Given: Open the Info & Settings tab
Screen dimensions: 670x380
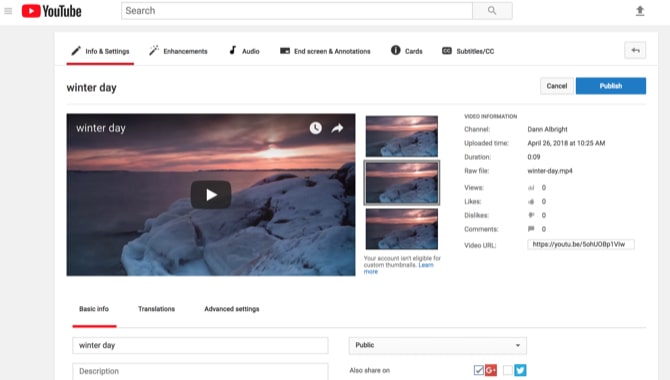Looking at the screenshot, I should 100,51.
